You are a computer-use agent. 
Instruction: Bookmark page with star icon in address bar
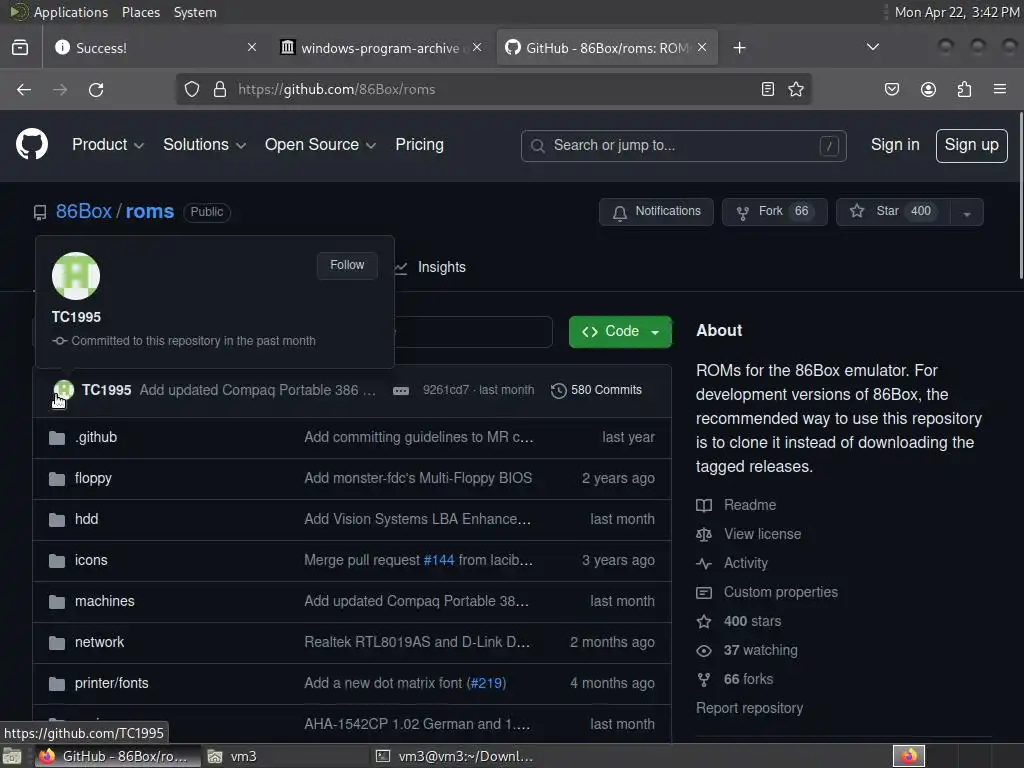coord(796,89)
